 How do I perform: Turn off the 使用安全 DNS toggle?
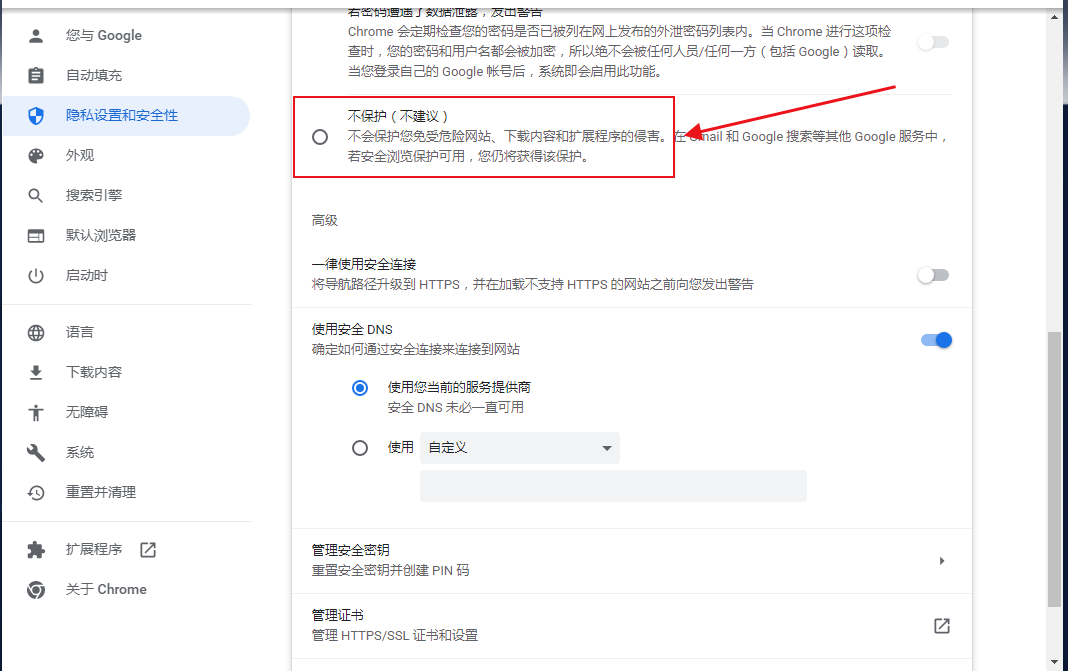pos(937,340)
